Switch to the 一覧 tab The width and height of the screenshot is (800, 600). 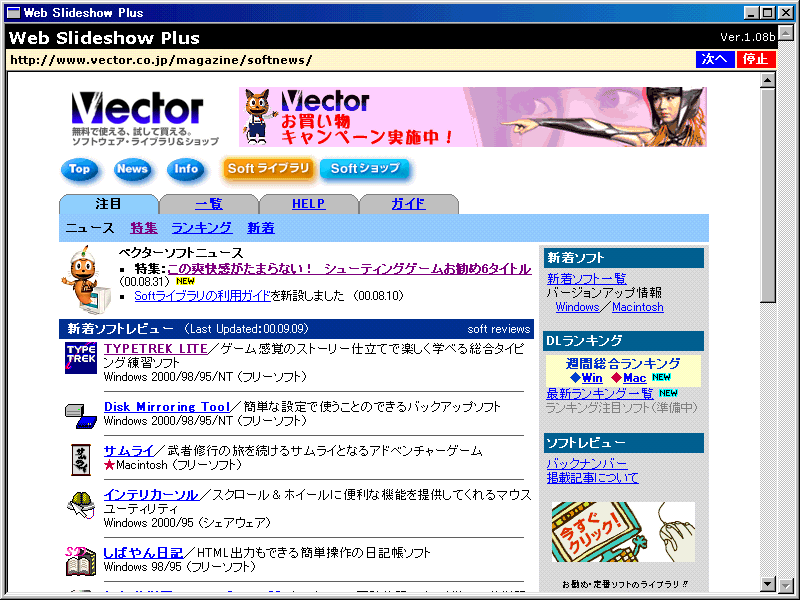coord(209,204)
